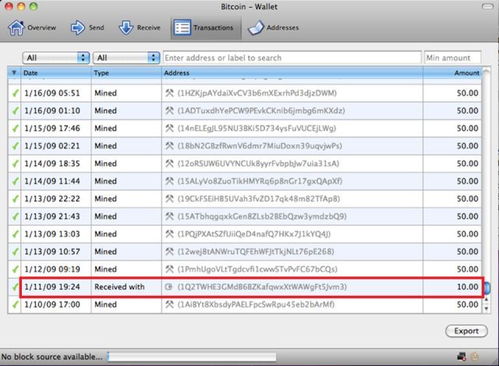This screenshot has width=499, height=366.
Task: Open the Receive tab
Action: [140, 28]
